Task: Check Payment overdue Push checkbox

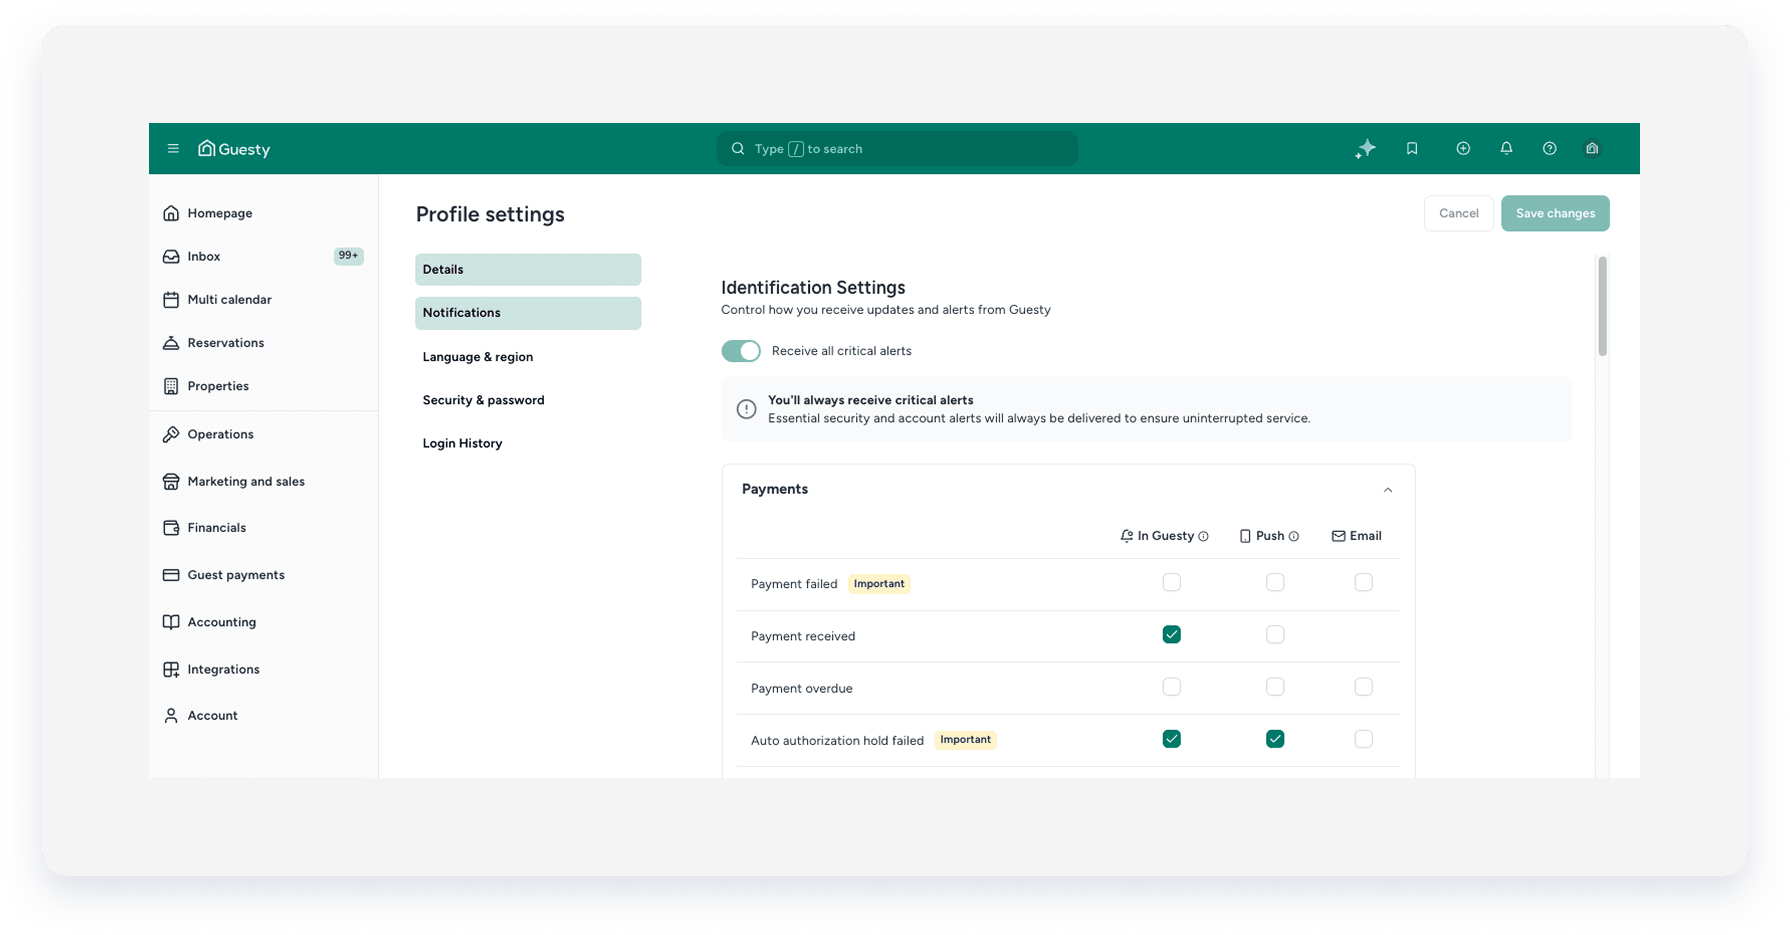Action: pos(1275,687)
